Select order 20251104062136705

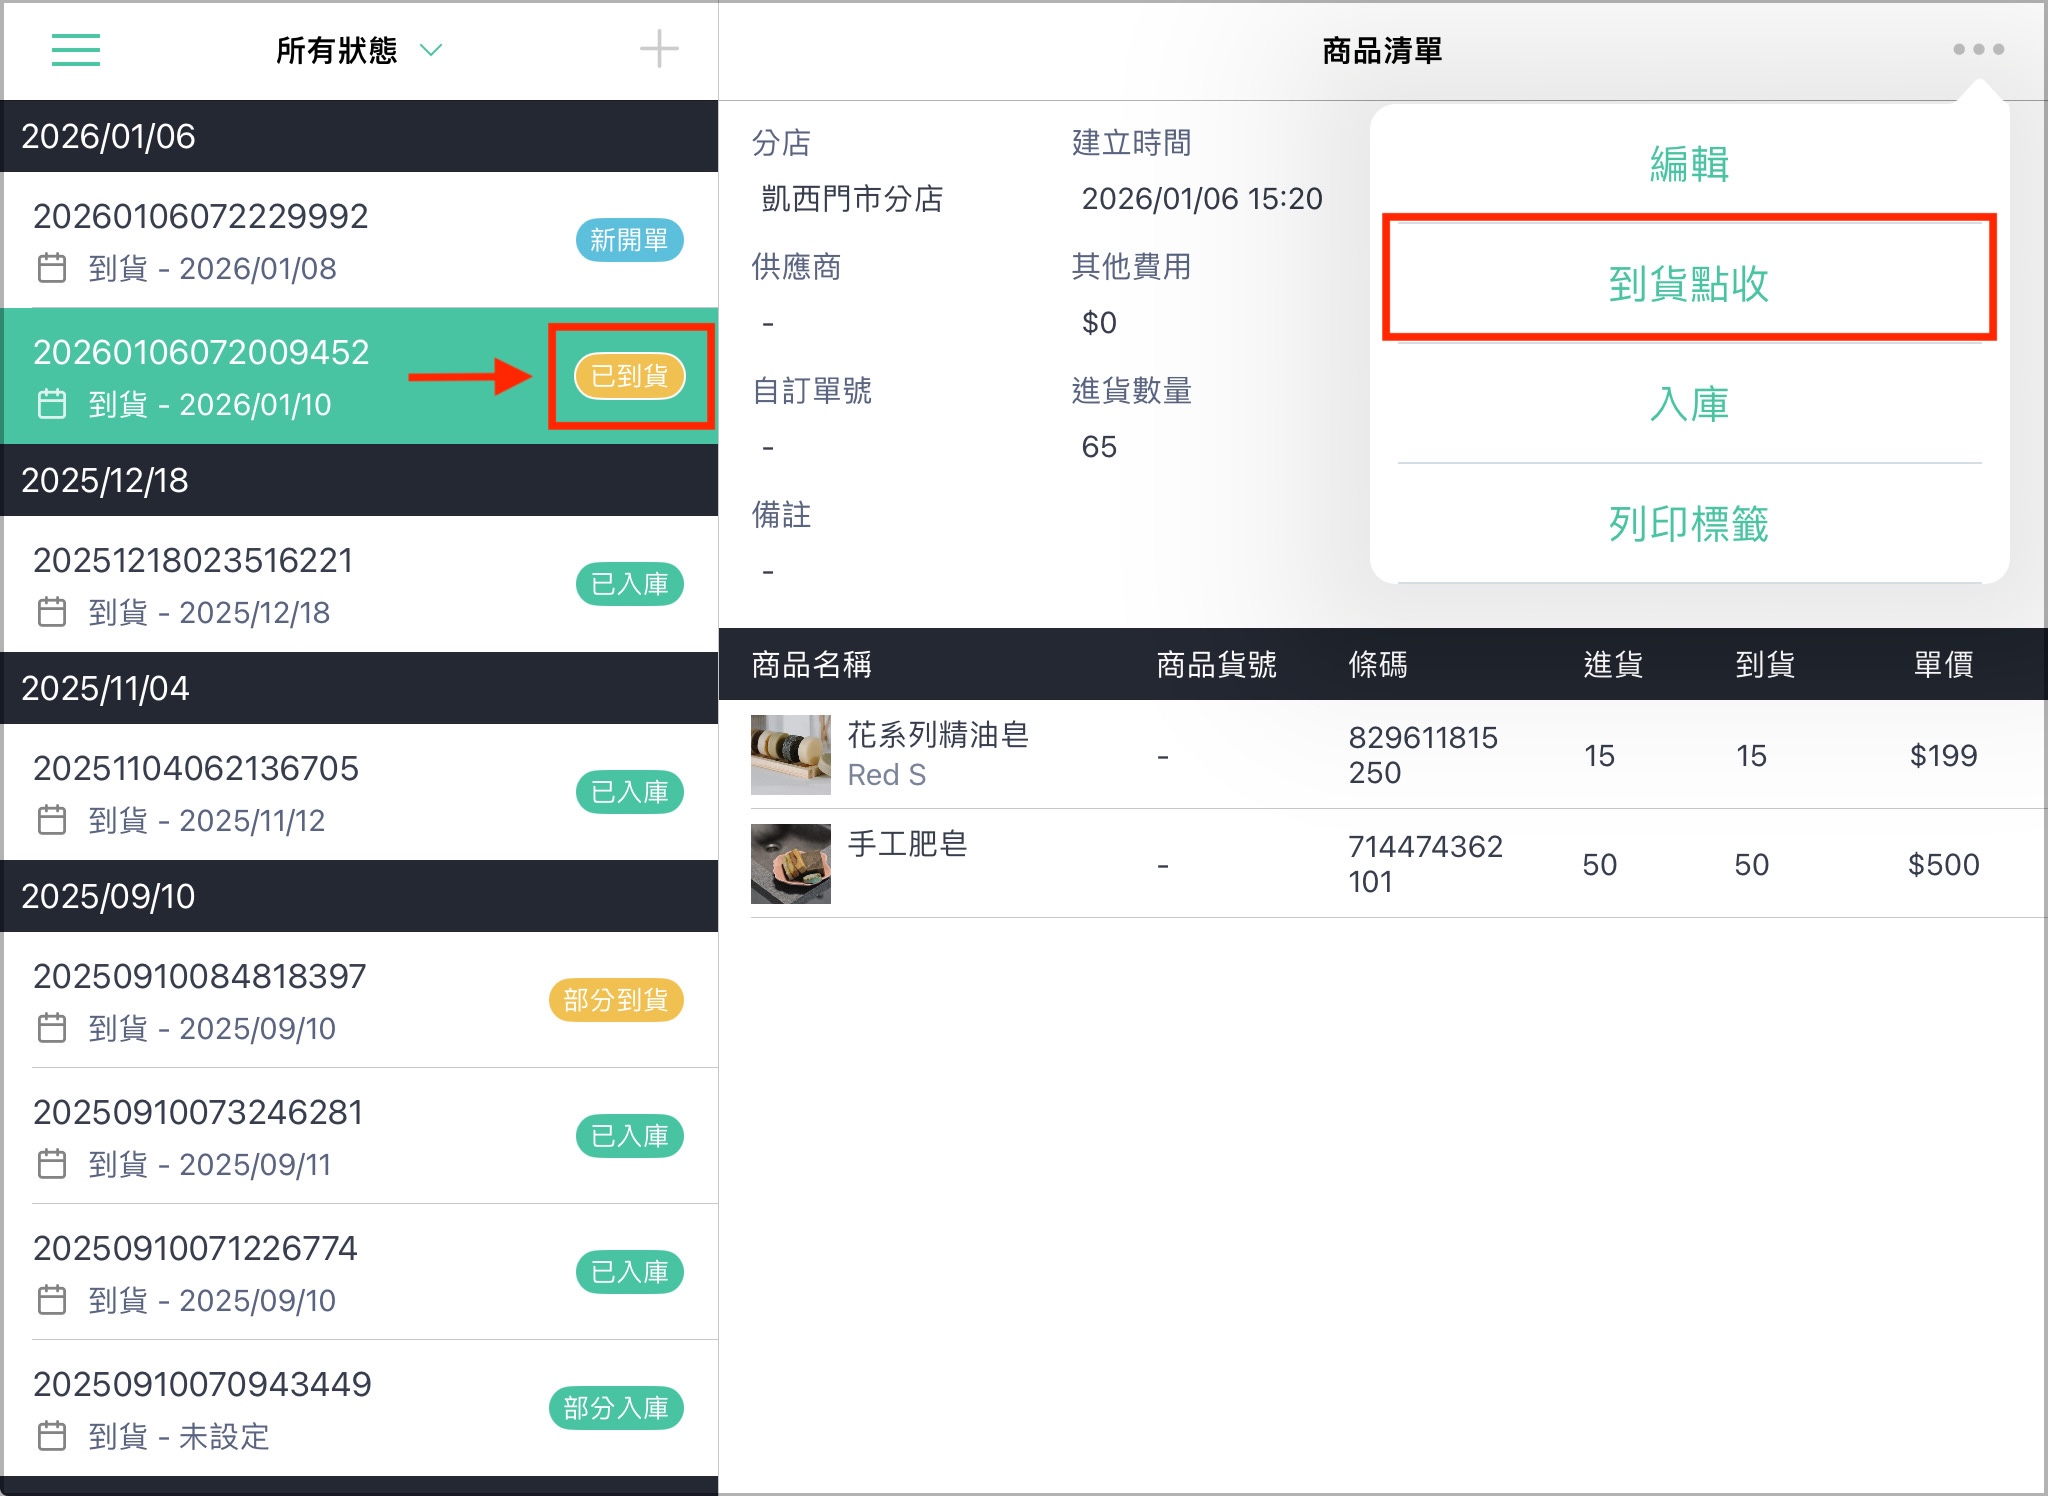coord(360,792)
